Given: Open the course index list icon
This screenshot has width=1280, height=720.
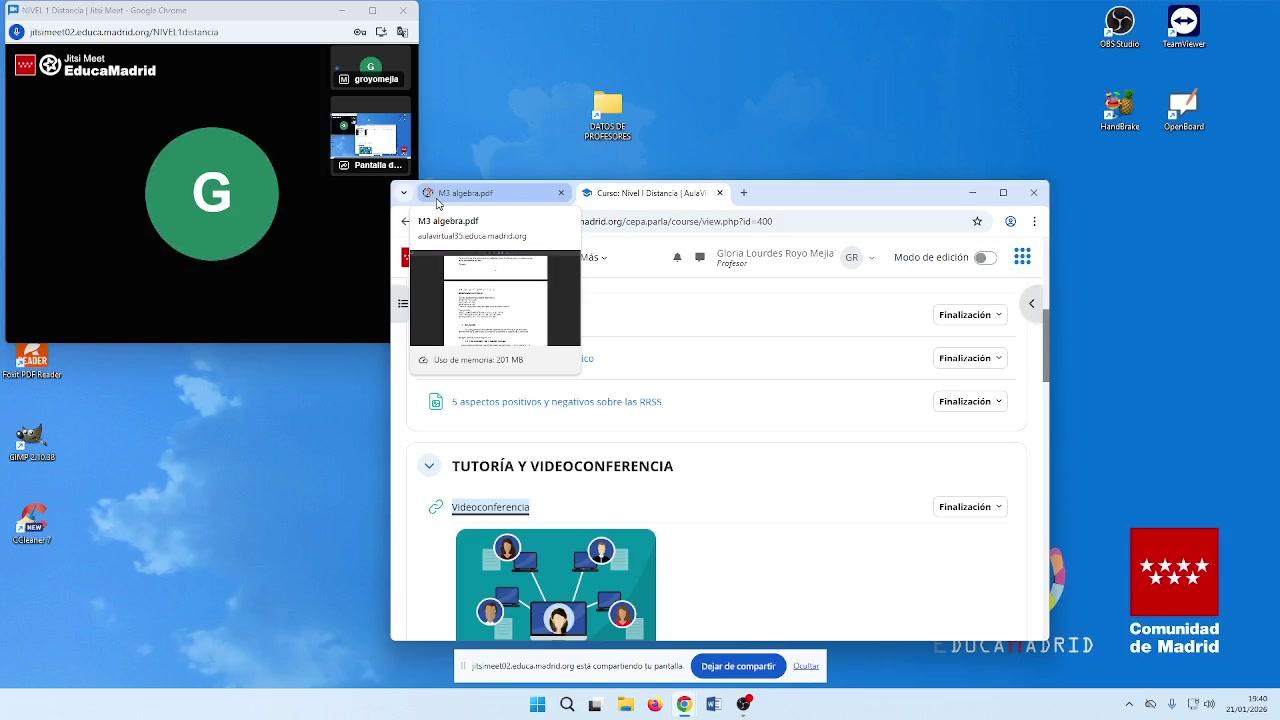Looking at the screenshot, I should 403,304.
